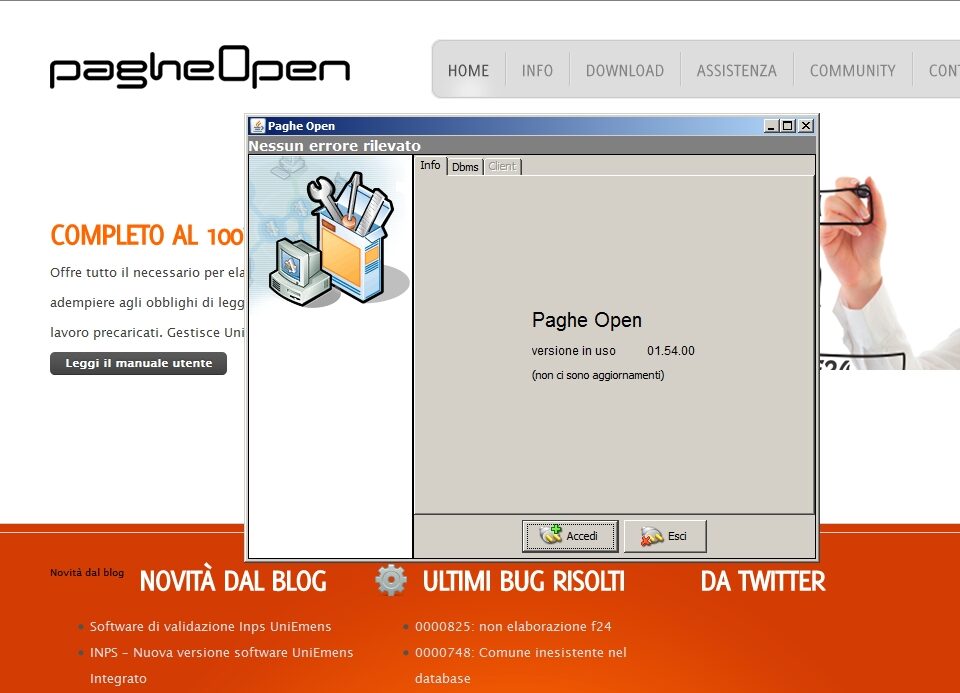Open the Software di validazione Inps UniEmens post
Screen dimensions: 960x693
pos(210,627)
